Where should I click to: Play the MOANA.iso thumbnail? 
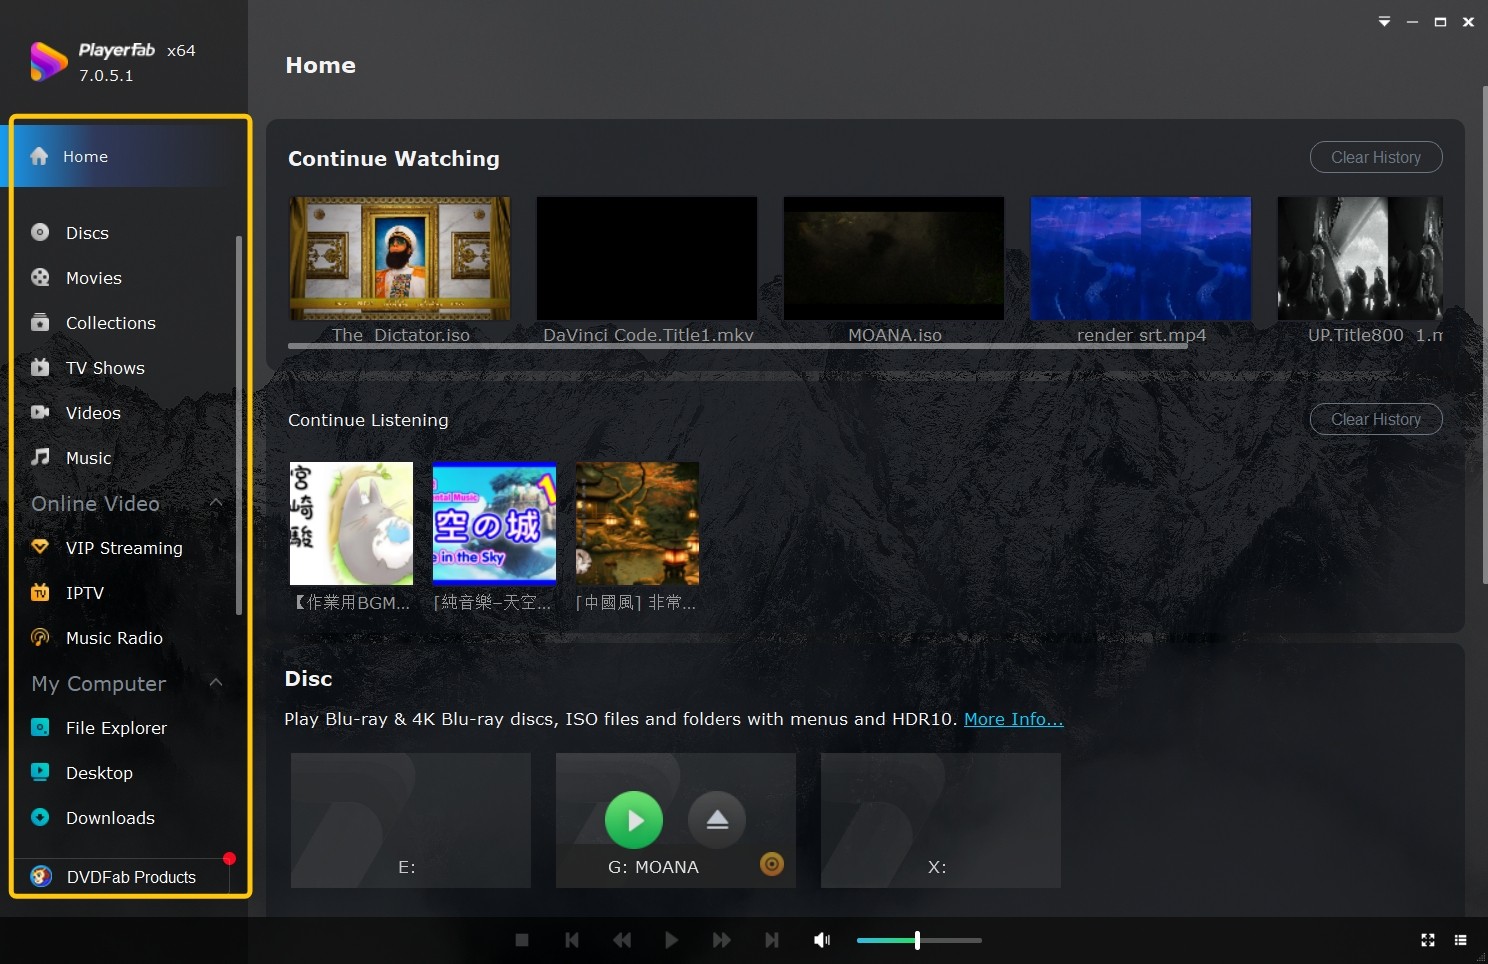pos(893,257)
